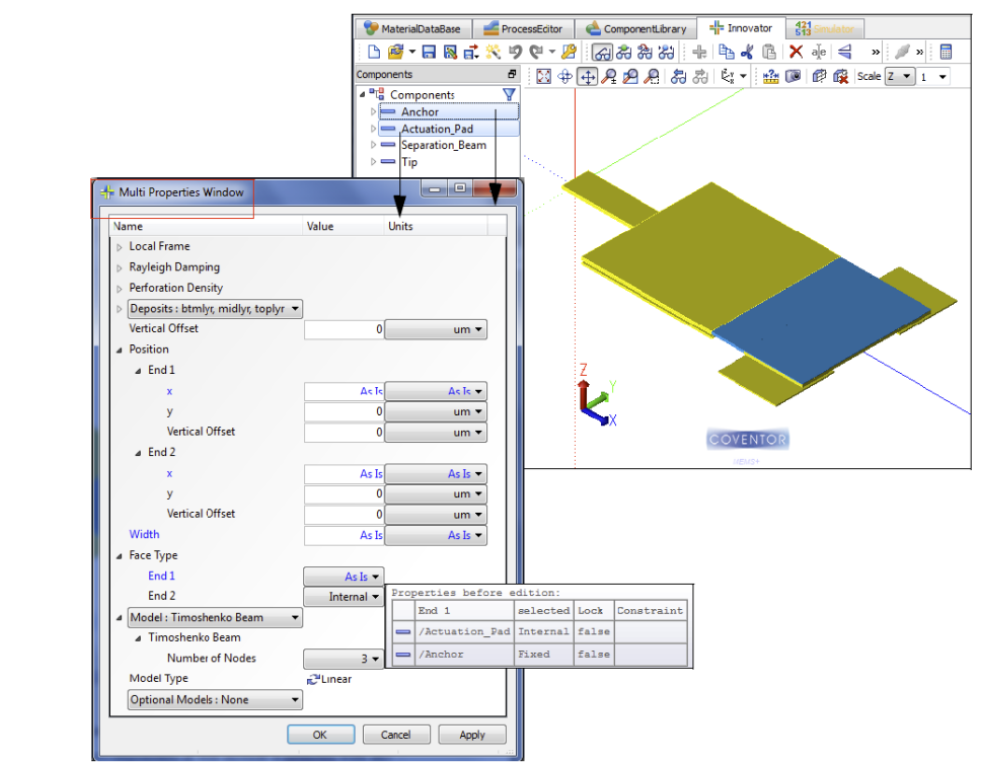Click the End 1 y value field
Image resolution: width=1002 pixels, height=771 pixels.
tap(344, 412)
